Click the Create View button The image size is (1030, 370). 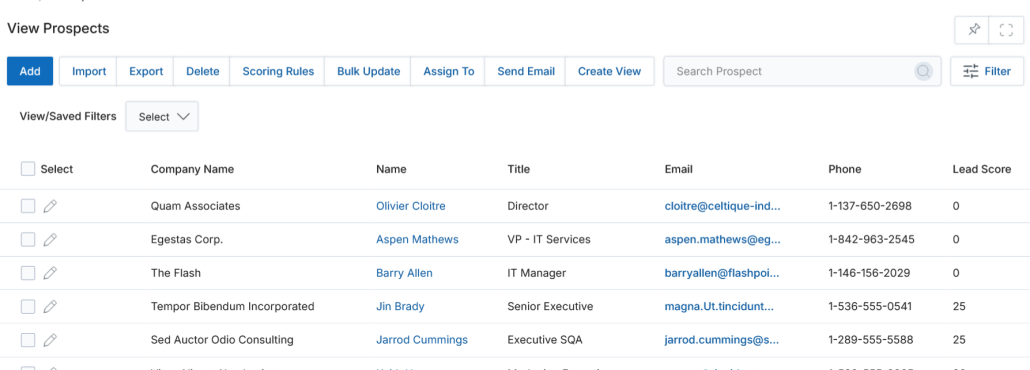(609, 72)
